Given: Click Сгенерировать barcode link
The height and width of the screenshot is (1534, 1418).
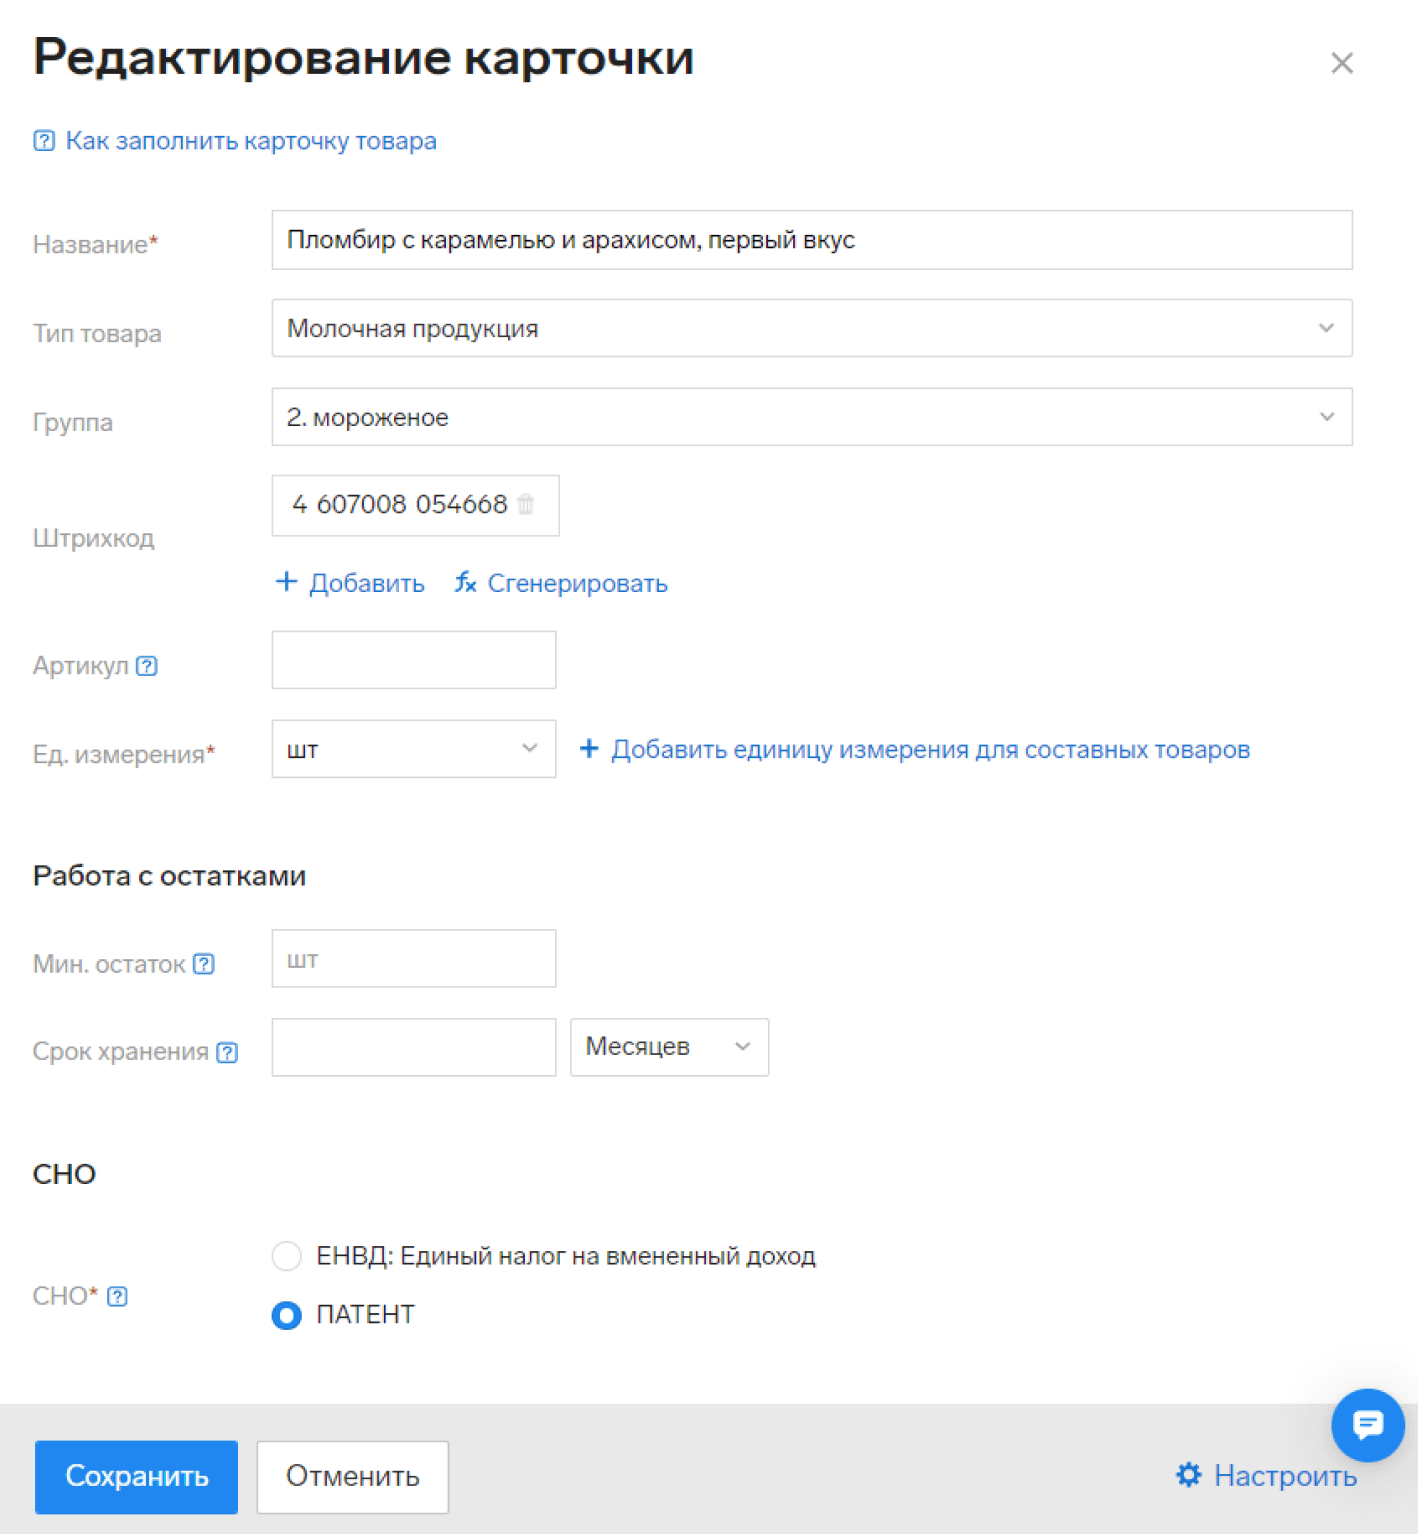Looking at the screenshot, I should pos(577,583).
